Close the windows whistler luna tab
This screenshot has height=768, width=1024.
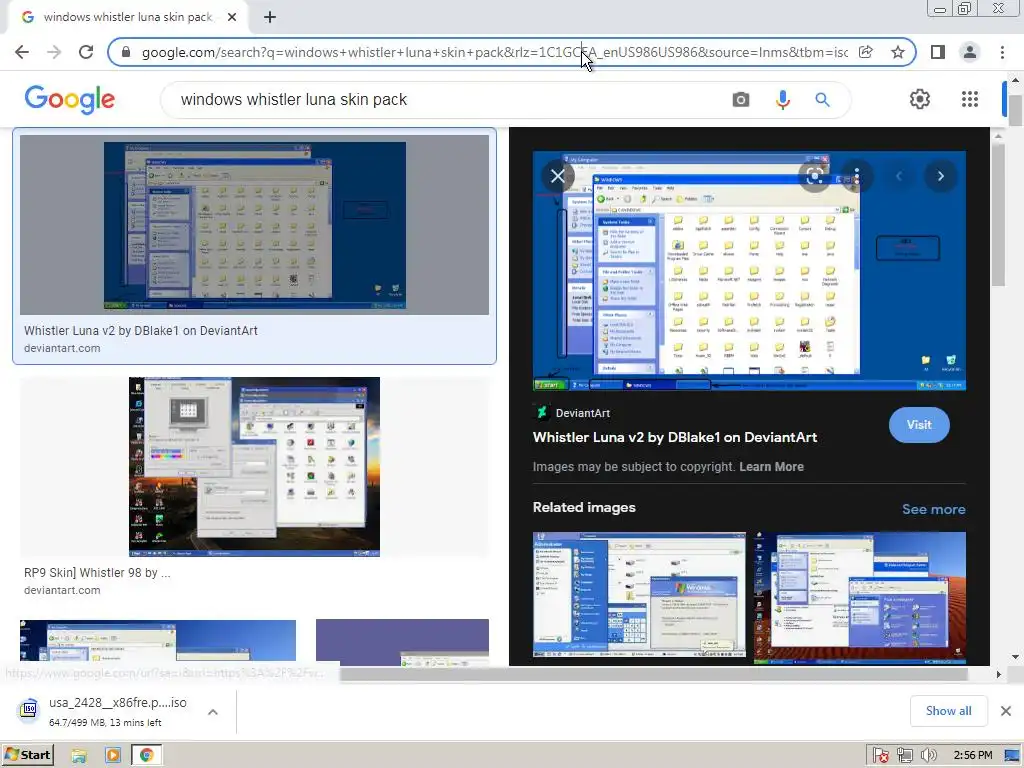coord(232,17)
